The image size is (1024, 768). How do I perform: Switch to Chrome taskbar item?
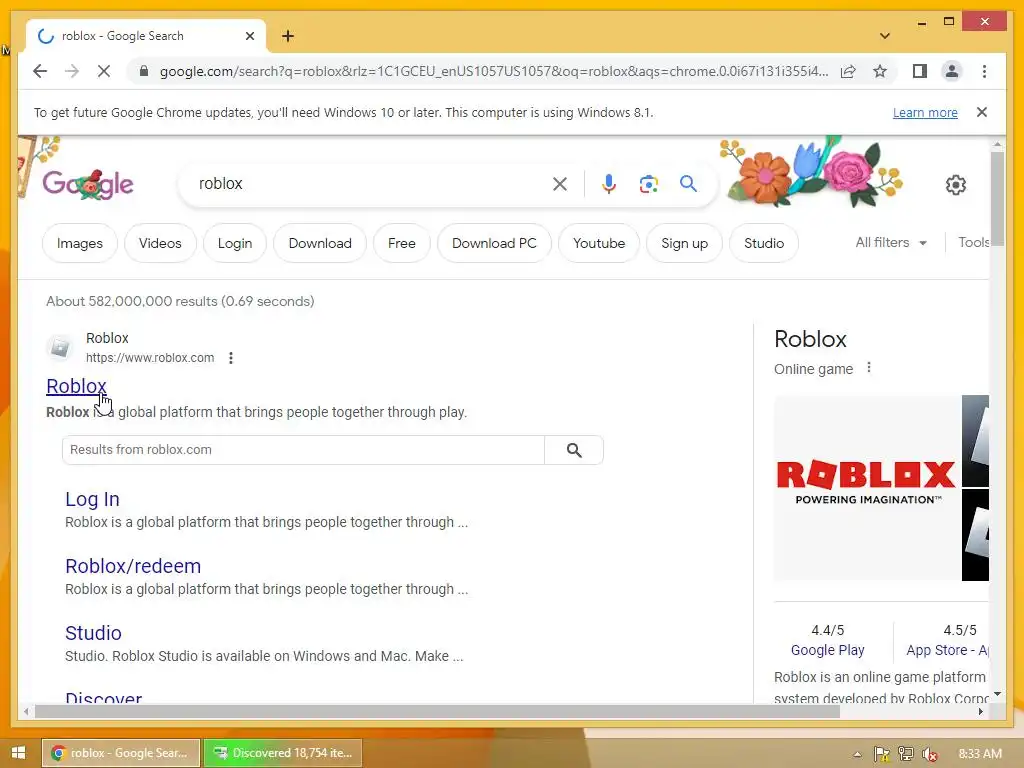point(121,753)
